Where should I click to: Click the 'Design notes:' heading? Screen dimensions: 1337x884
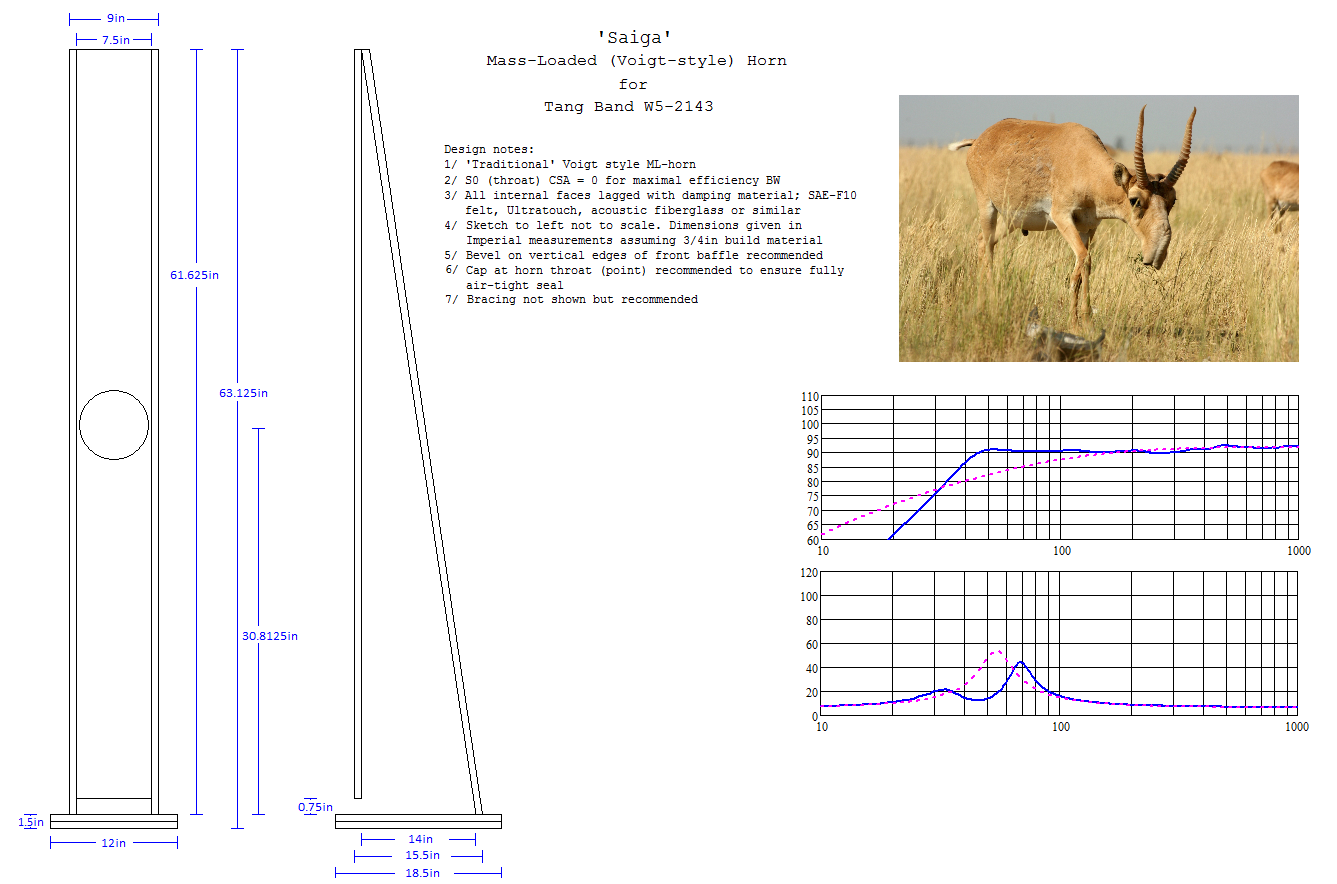[489, 149]
